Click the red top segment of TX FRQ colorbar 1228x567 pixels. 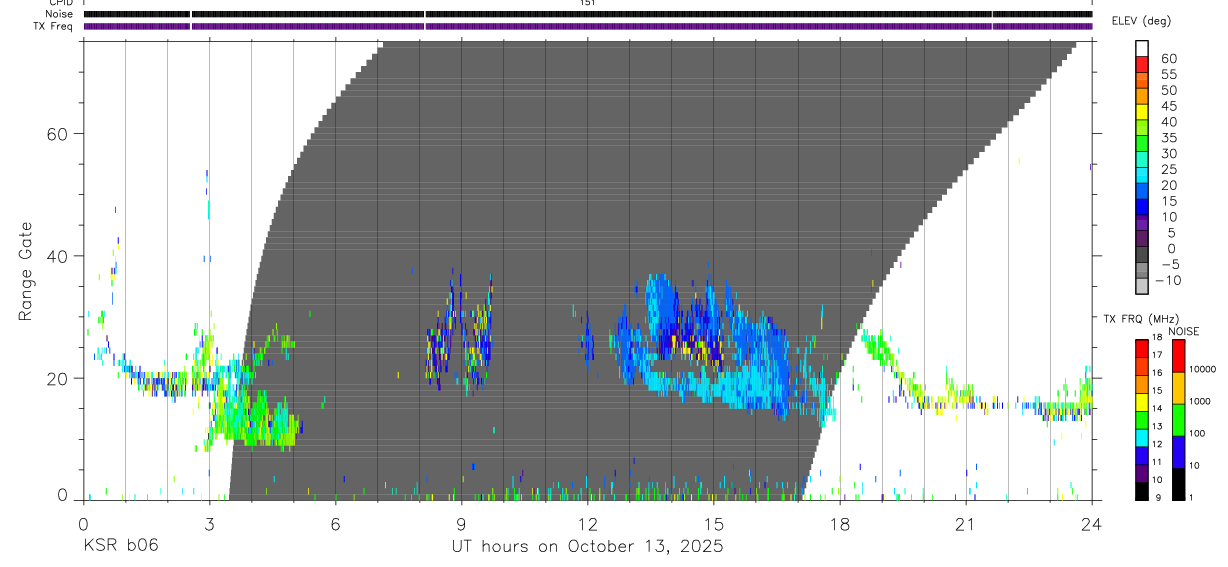(1141, 348)
